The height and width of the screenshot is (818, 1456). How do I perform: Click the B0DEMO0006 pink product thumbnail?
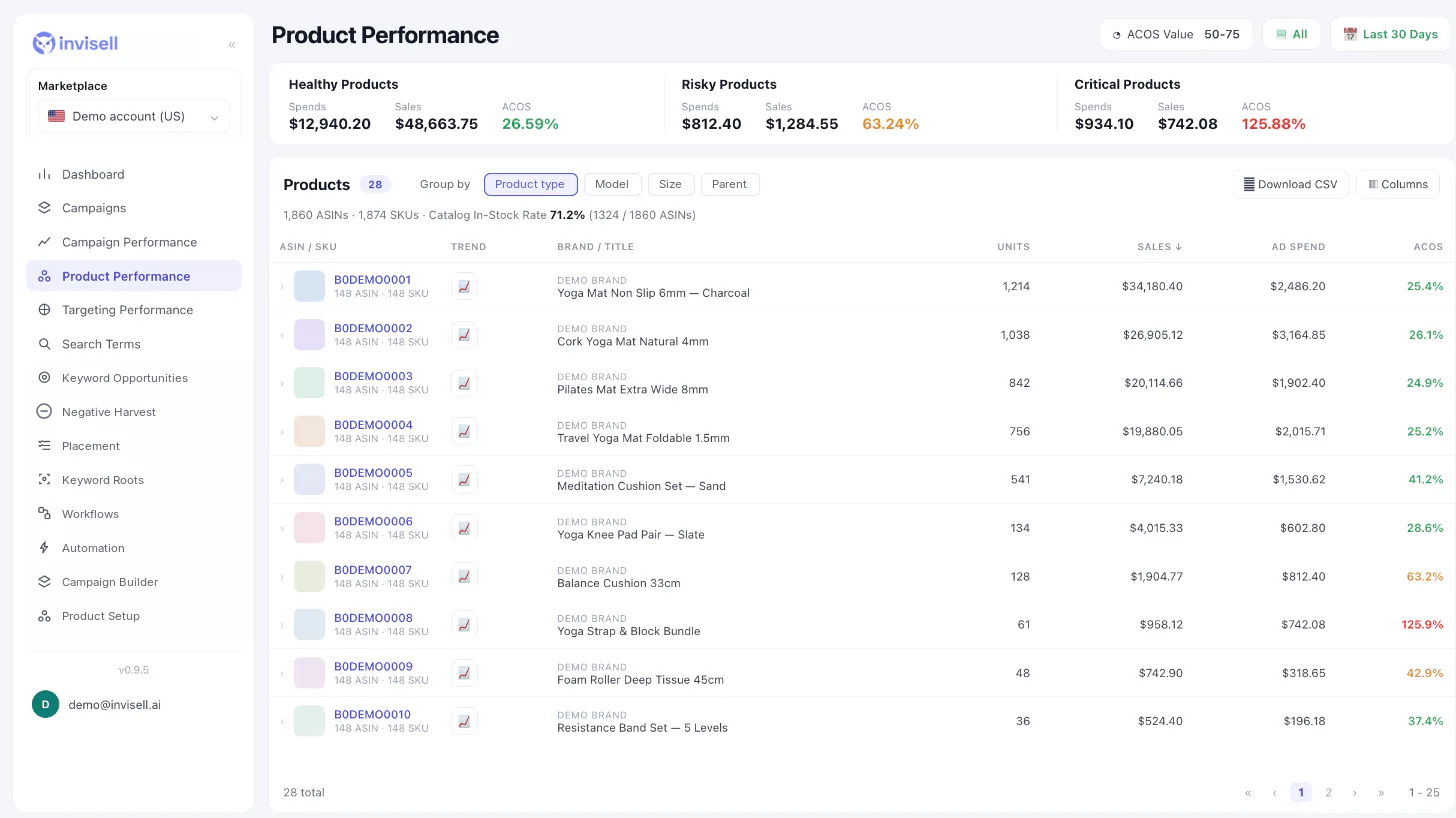pos(309,528)
